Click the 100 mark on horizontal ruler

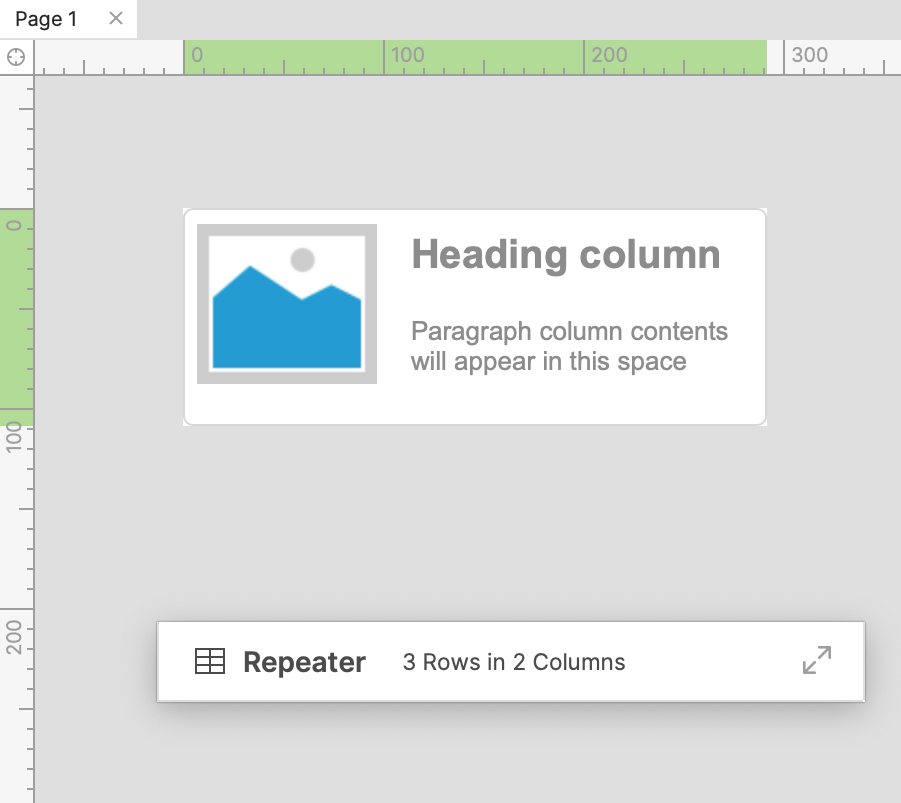pos(407,55)
